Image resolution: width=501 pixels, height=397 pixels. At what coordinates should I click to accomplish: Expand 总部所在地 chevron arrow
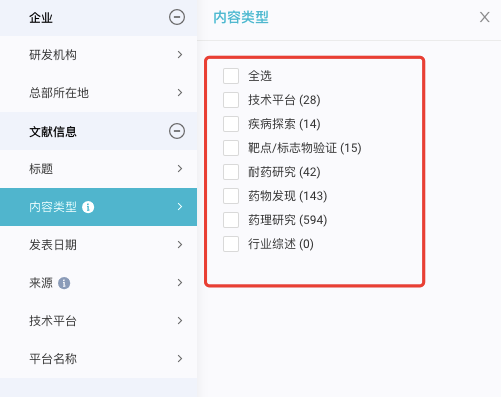click(180, 93)
